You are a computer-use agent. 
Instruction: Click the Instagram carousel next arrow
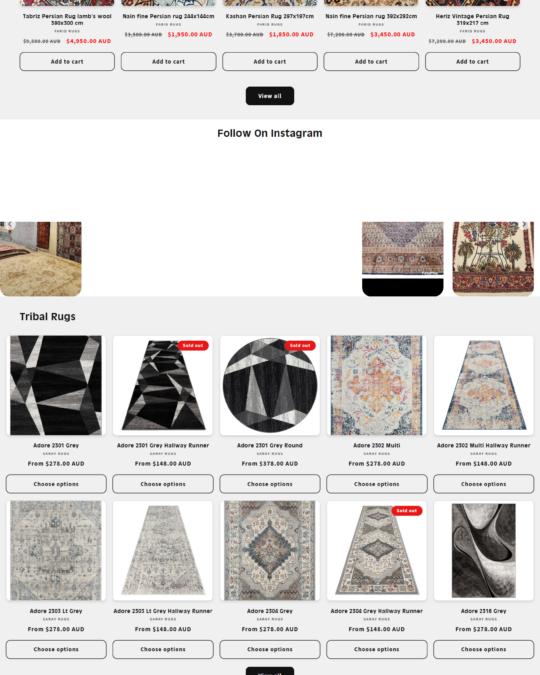point(524,225)
